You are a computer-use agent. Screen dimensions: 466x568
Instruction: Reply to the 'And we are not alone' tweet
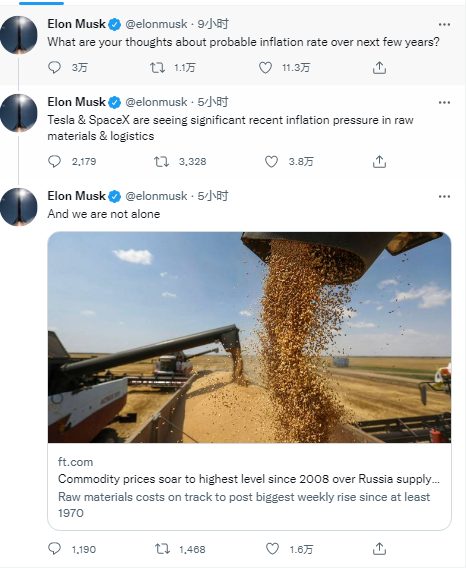[54, 549]
